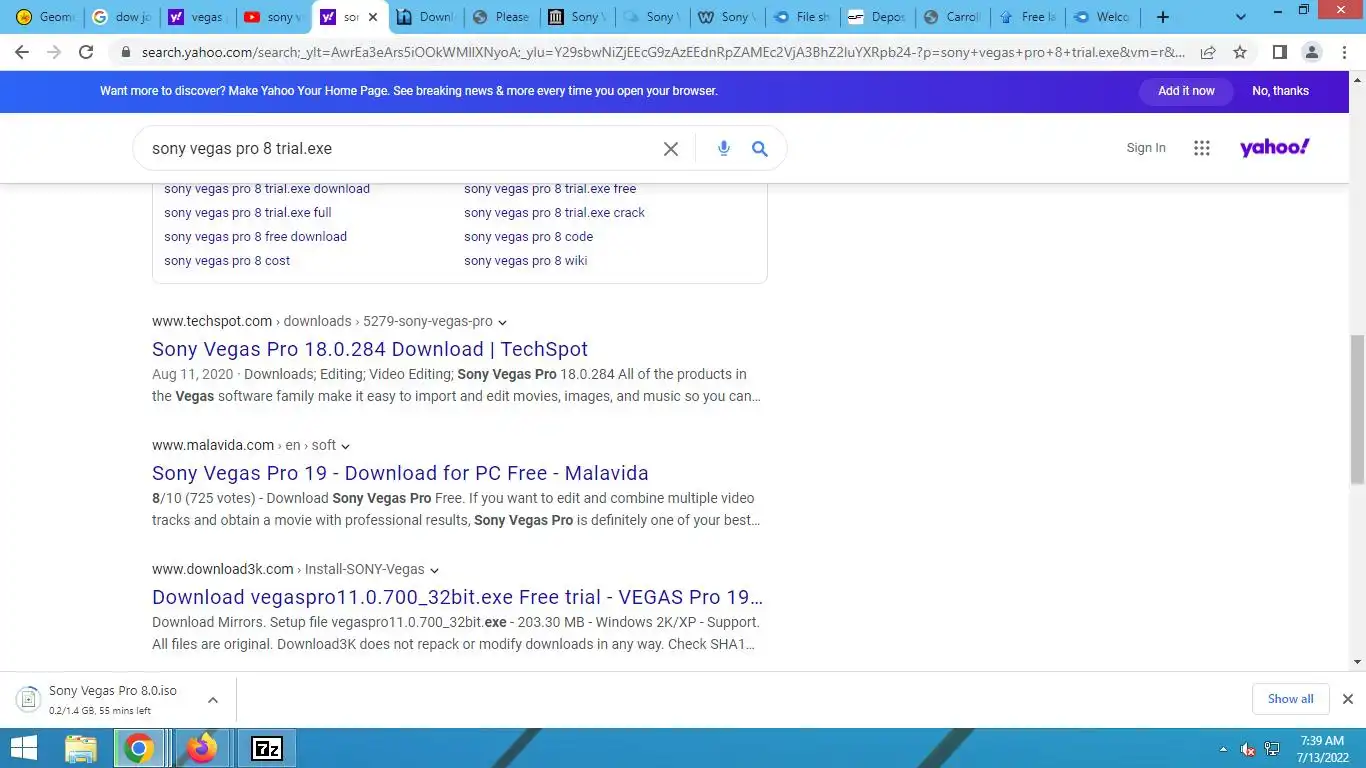Close the active Yahoo search tab
Viewport: 1366px width, 768px height.
point(373,17)
